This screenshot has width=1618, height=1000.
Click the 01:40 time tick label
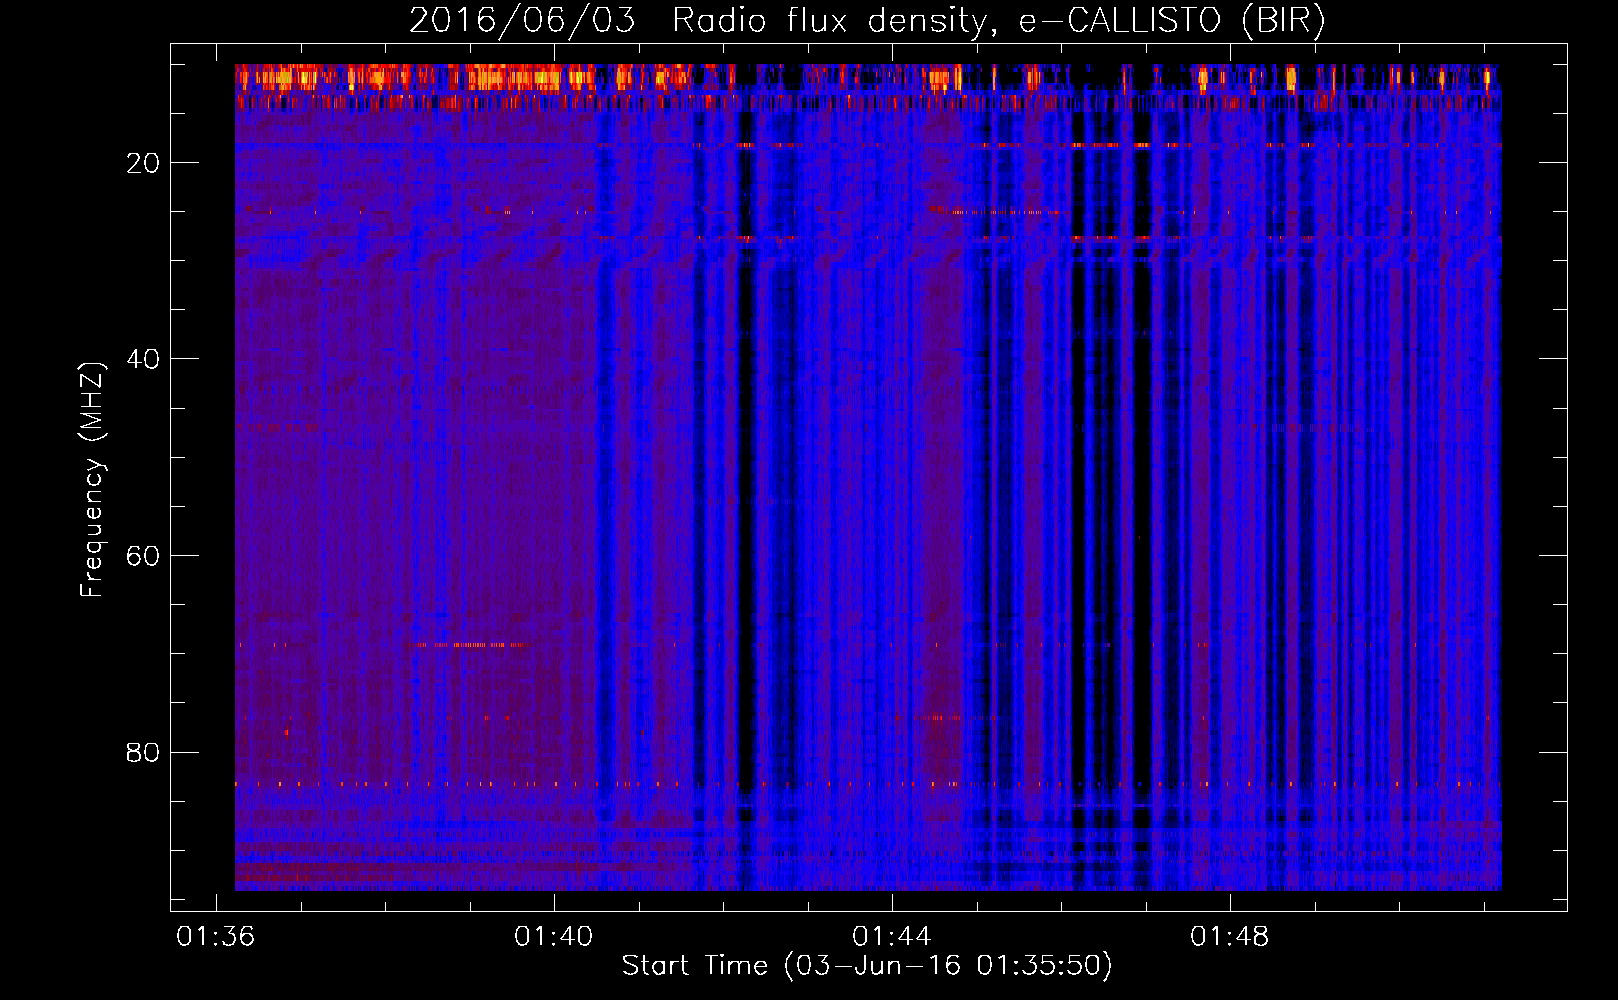click(x=554, y=937)
